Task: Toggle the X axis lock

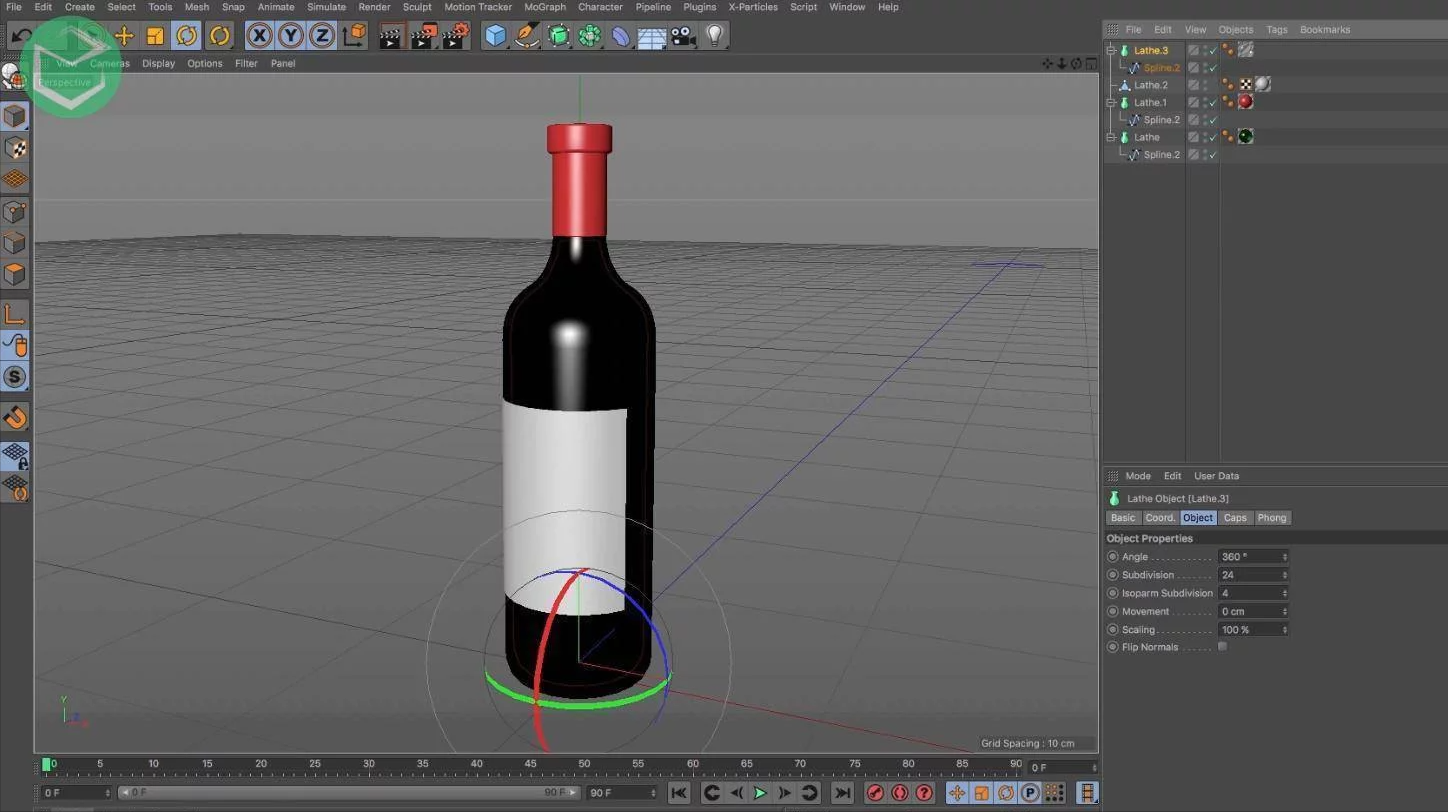Action: (259, 36)
